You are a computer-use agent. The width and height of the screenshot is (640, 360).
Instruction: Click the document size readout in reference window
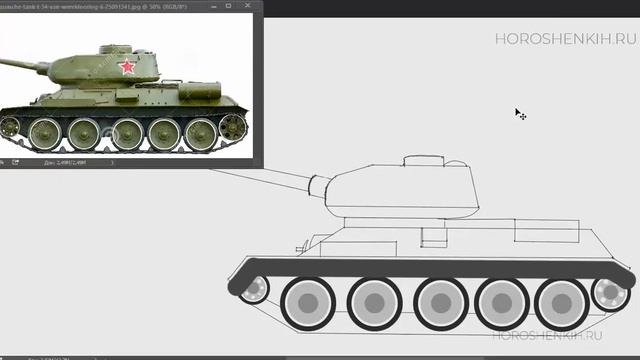coord(65,162)
